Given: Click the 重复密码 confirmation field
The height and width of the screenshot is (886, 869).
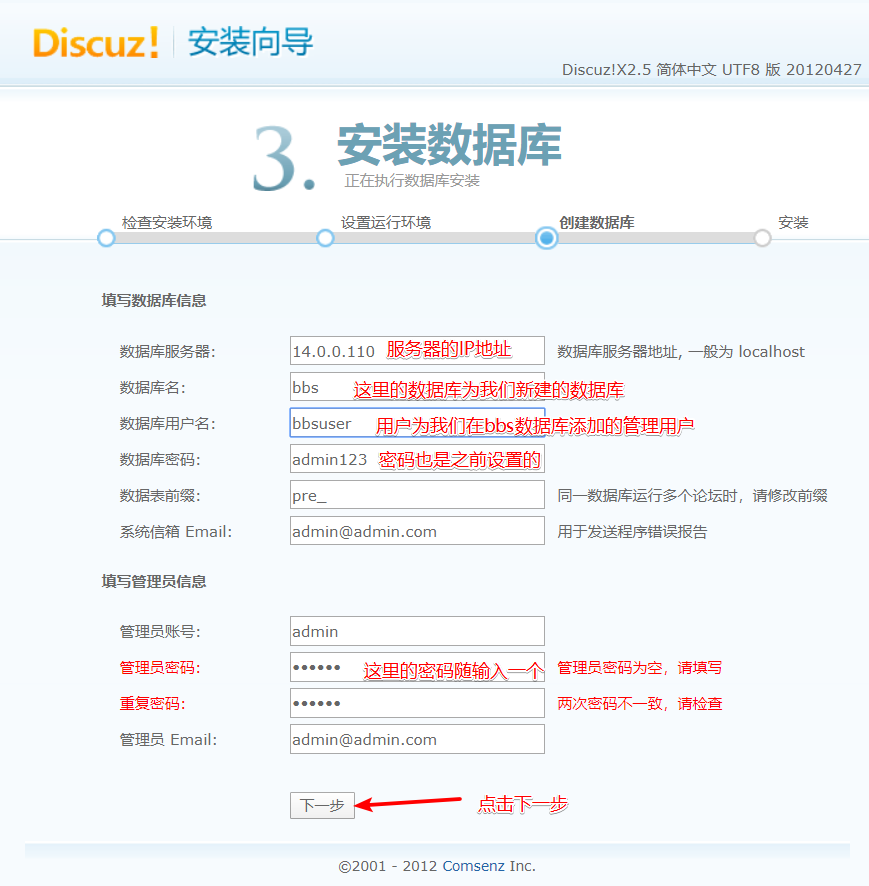Looking at the screenshot, I should [x=416, y=703].
